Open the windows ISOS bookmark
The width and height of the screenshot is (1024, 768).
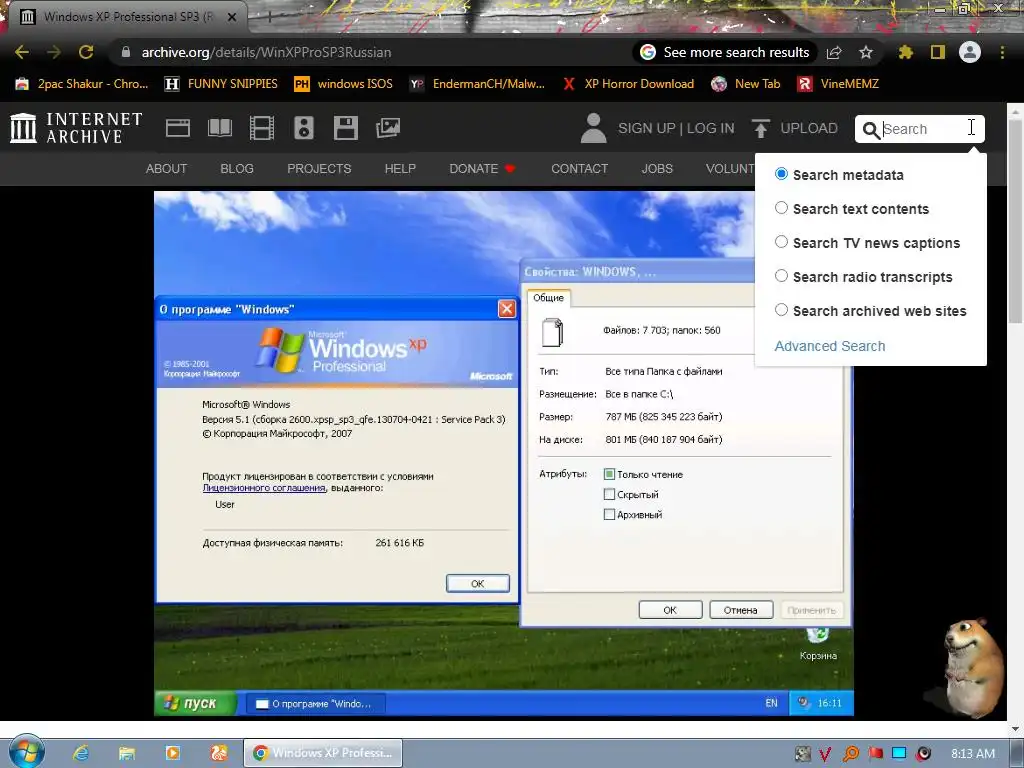coord(344,84)
